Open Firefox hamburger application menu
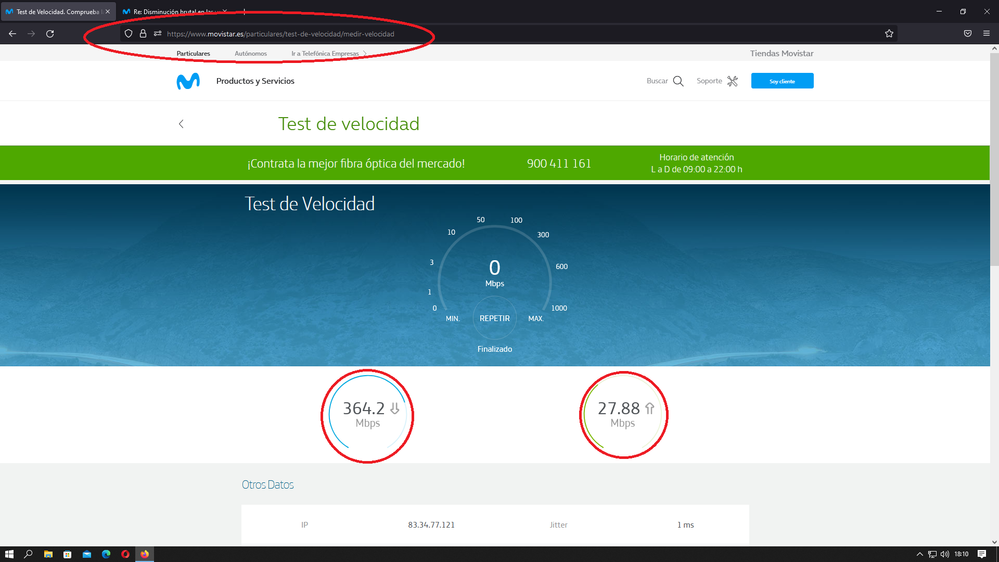Viewport: 999px width, 562px height. [x=986, y=34]
